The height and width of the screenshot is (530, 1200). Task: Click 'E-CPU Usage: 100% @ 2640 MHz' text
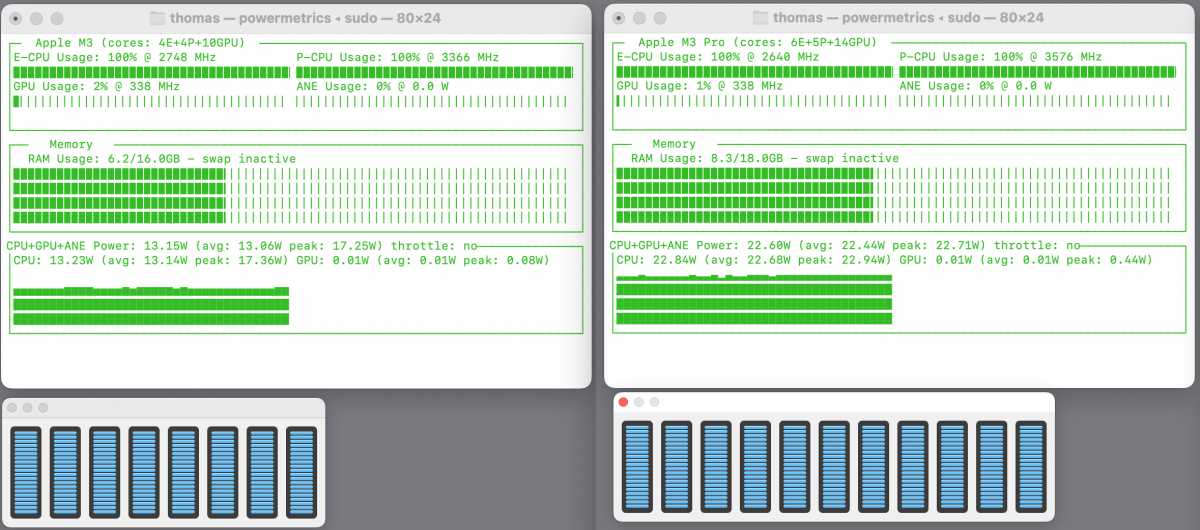718,57
